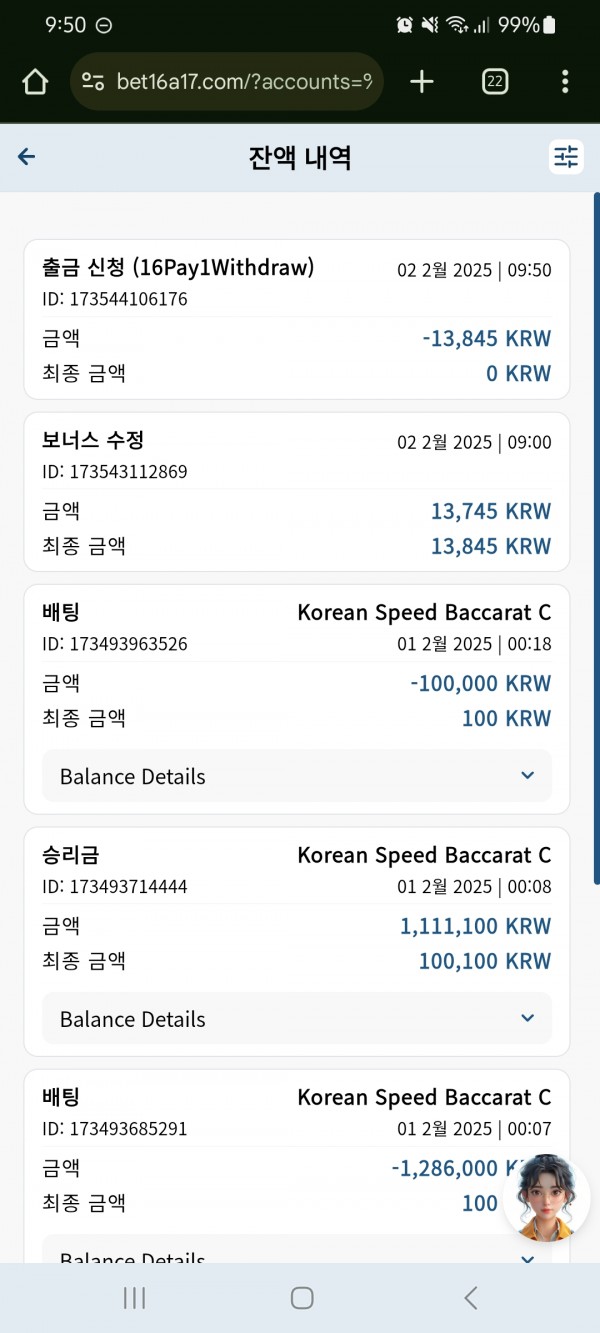
Task: Tap the Android recent apps button
Action: tap(134, 1298)
